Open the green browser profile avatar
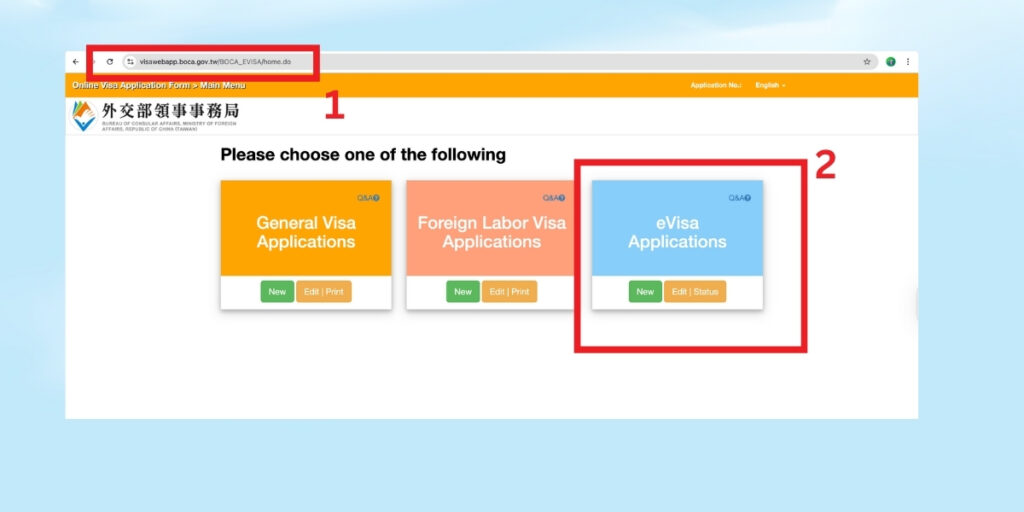 (x=891, y=62)
